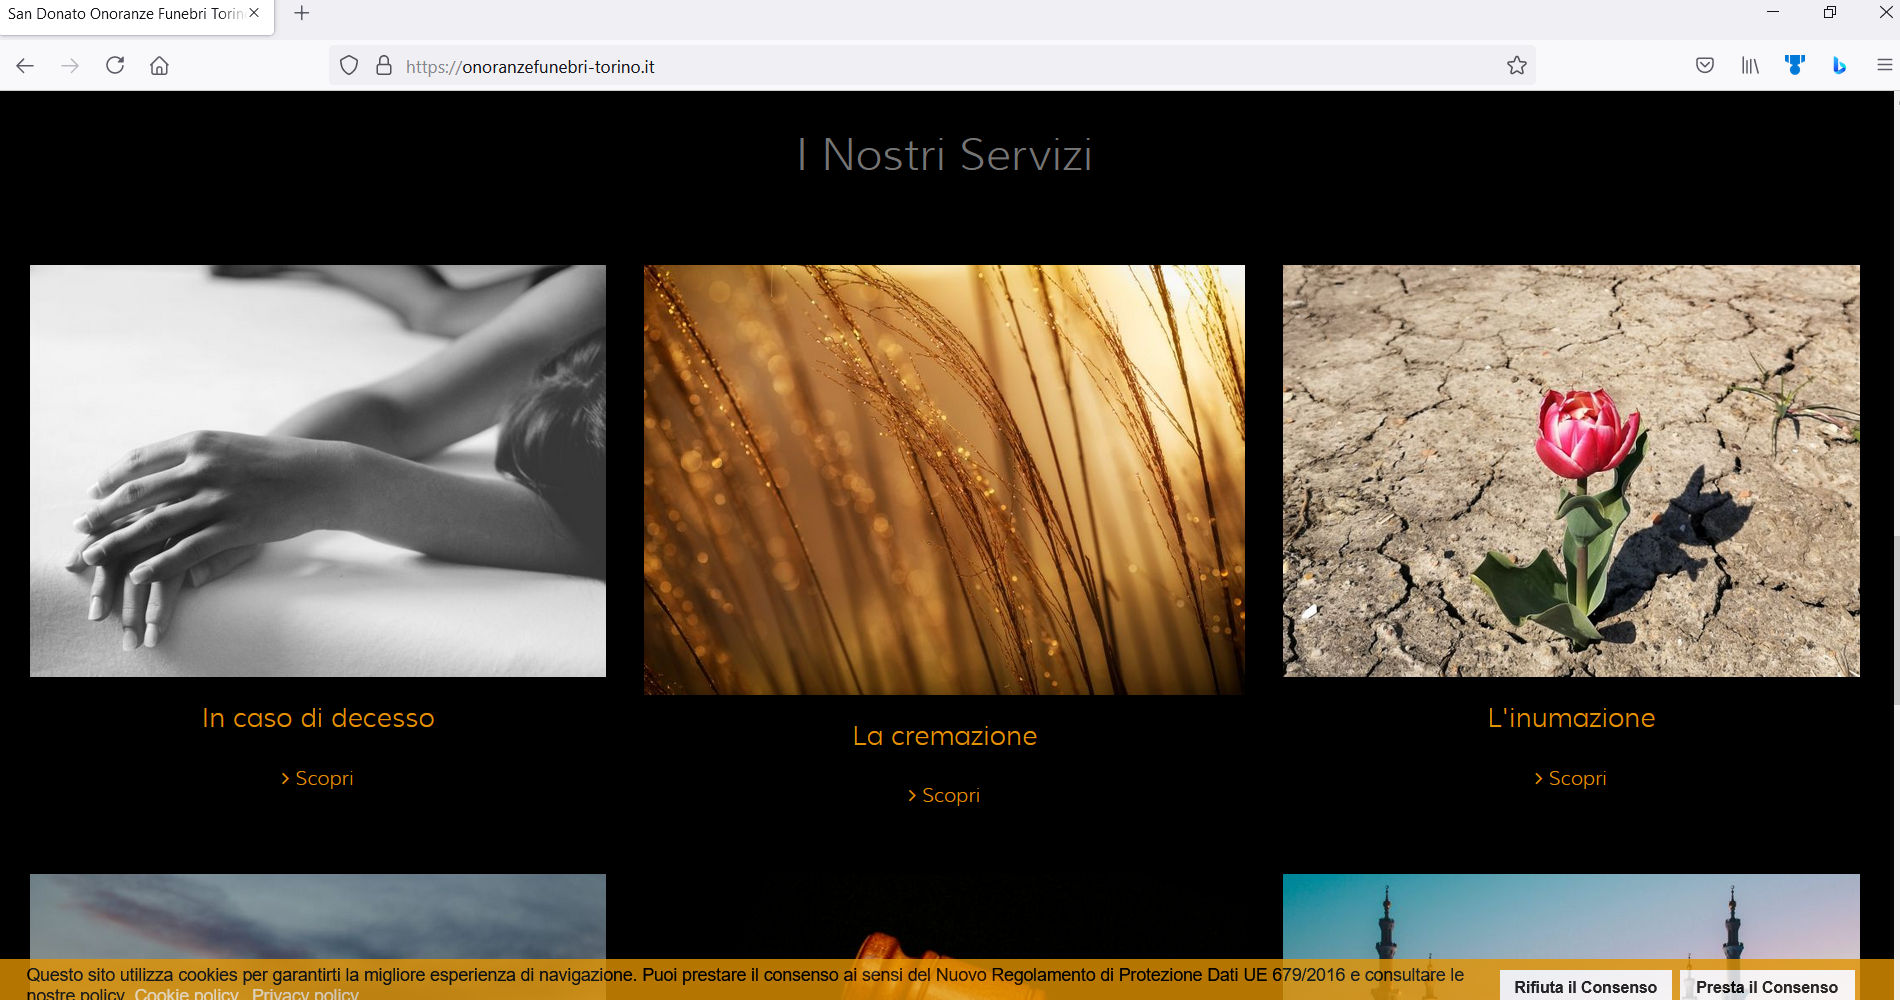Screen dimensions: 1900x1000
Task: Open the Firefox hamburger menu
Action: (1884, 66)
